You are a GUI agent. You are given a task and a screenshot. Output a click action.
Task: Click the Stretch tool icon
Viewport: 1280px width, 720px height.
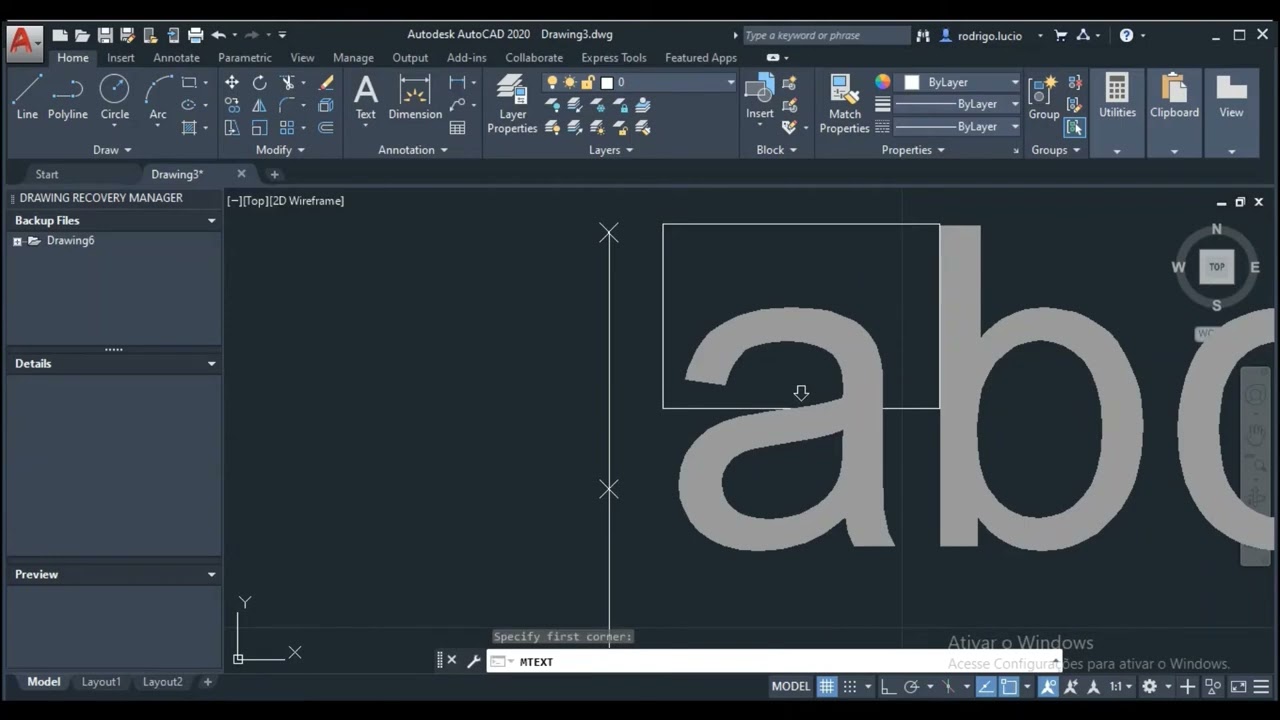pos(232,128)
